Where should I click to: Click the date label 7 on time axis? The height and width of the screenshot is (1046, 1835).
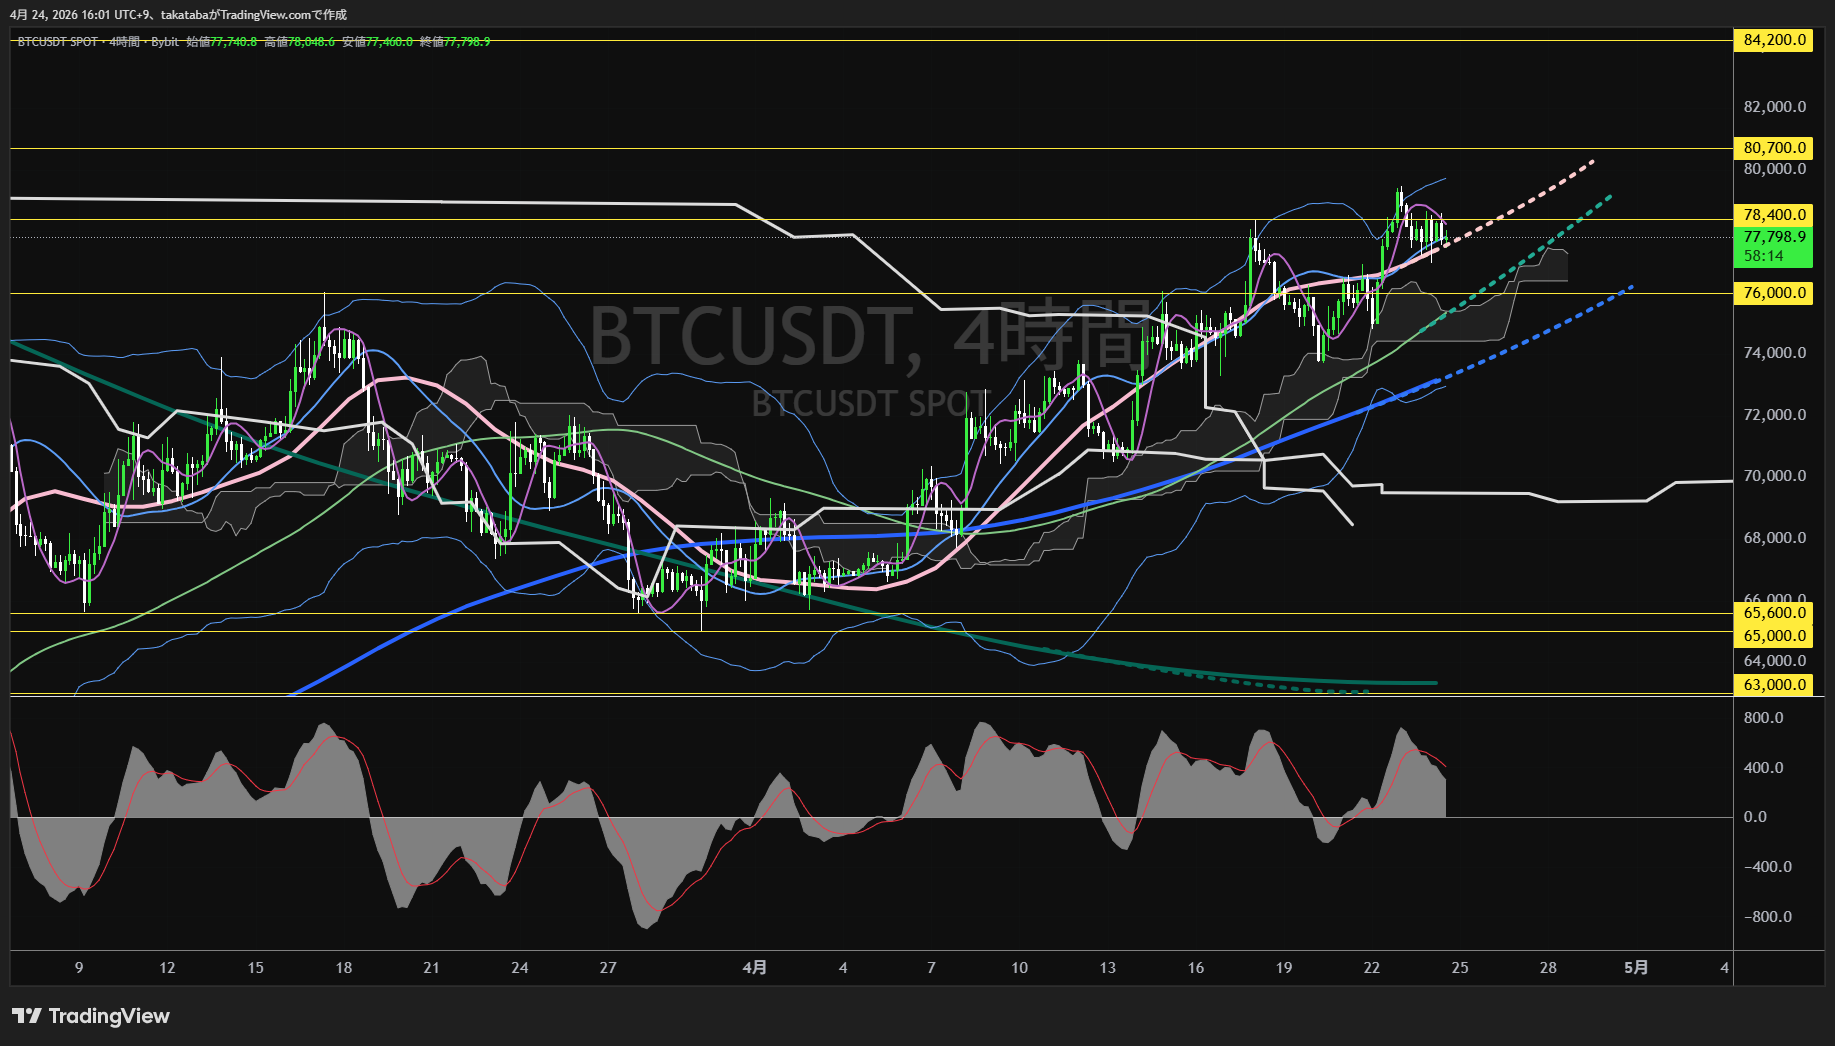931,968
